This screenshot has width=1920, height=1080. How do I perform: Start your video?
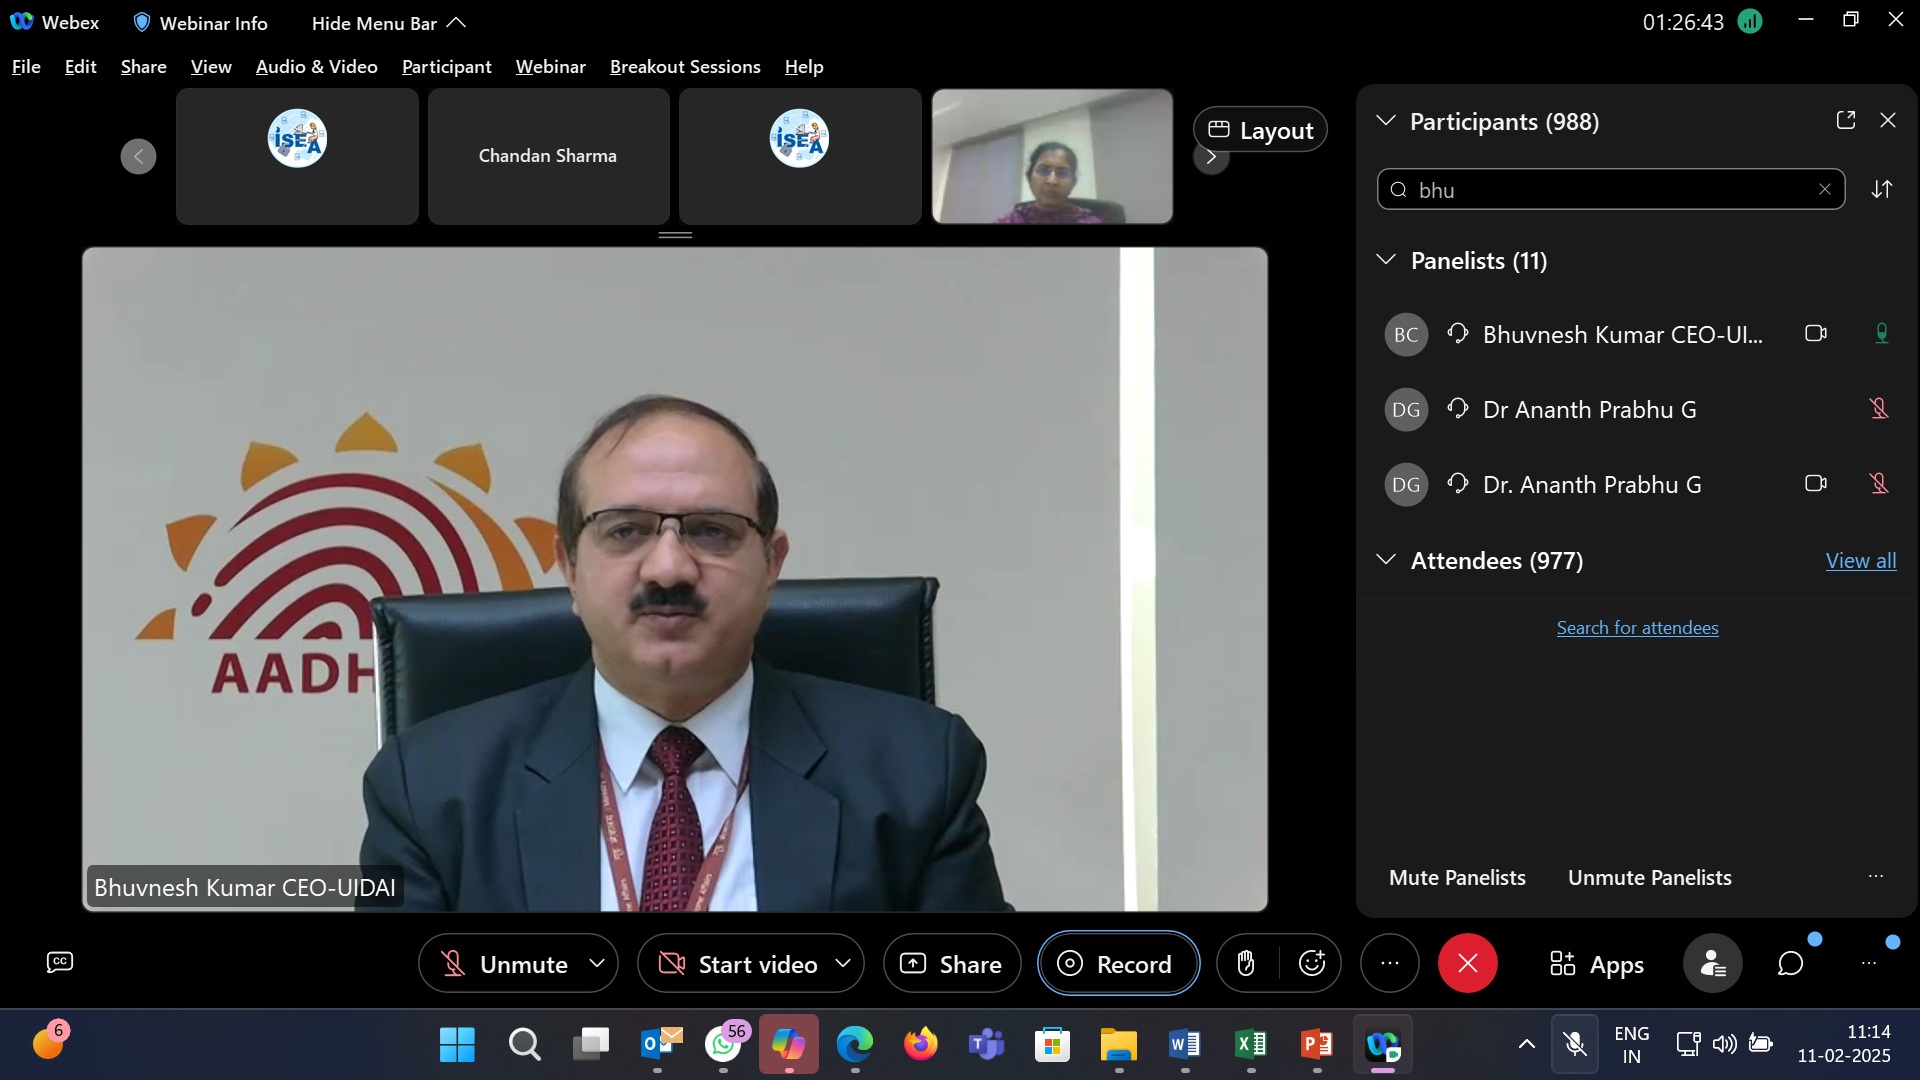point(737,964)
